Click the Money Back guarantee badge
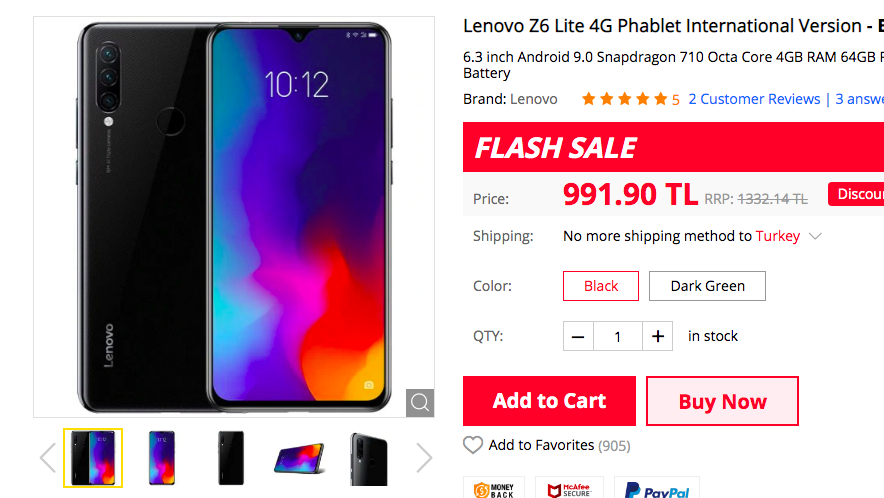 pyautogui.click(x=494, y=488)
